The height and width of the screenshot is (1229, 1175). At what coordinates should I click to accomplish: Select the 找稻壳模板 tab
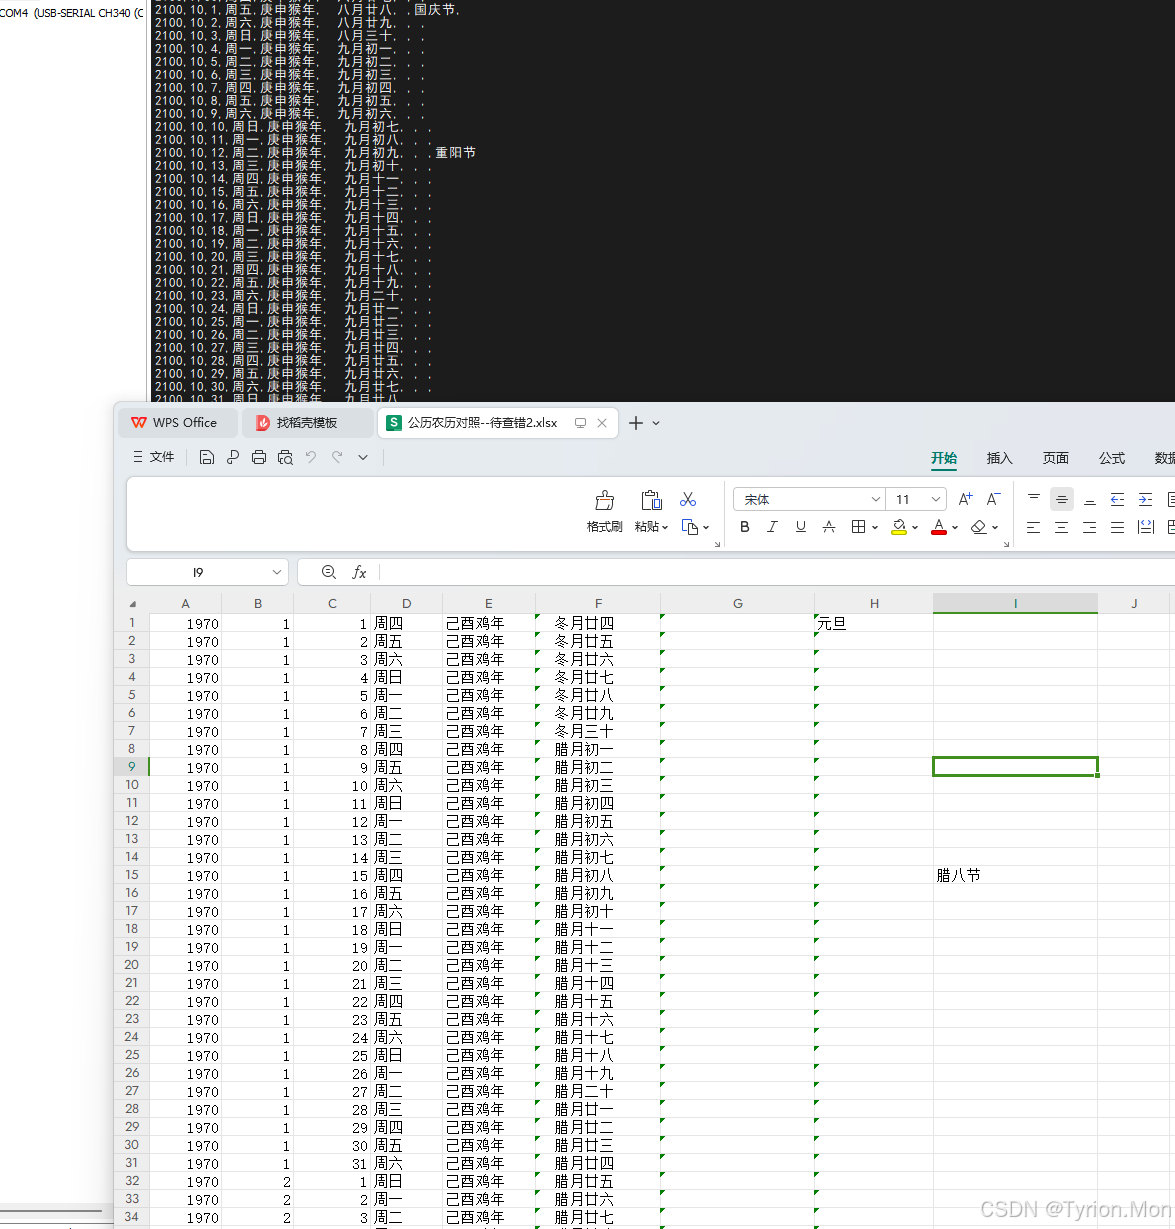point(306,423)
